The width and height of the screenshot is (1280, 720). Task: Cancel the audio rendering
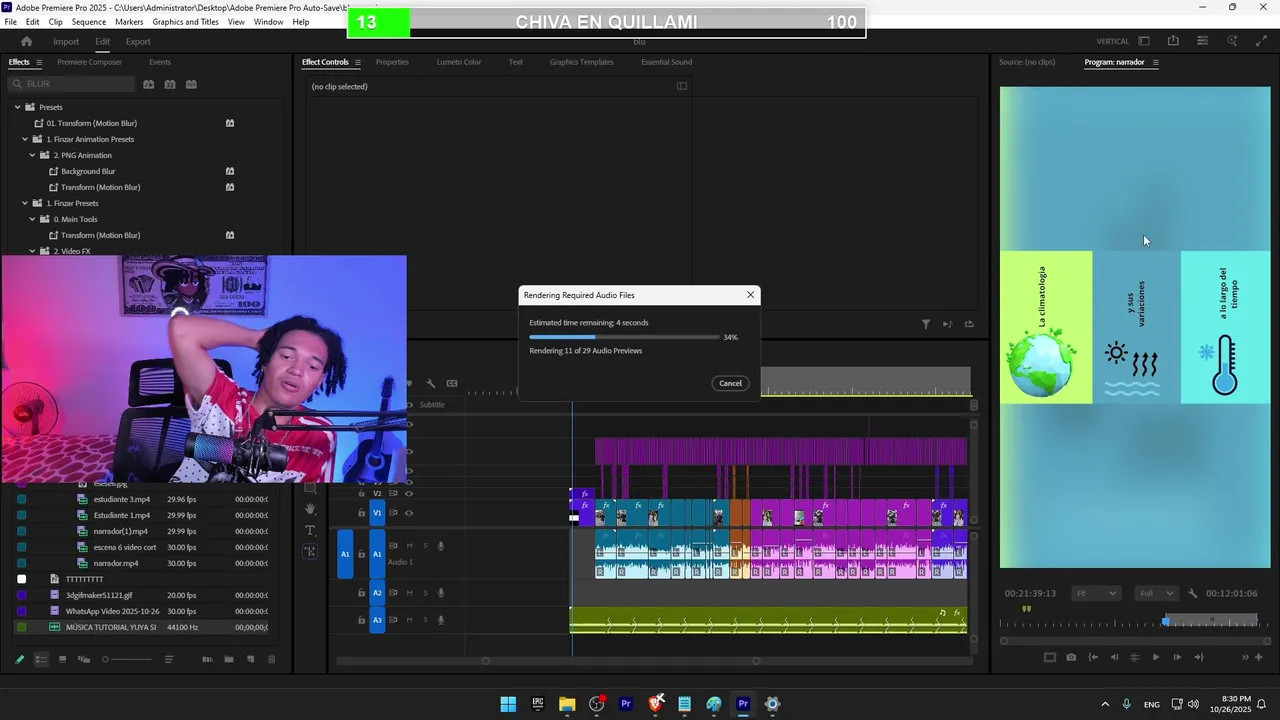point(730,383)
